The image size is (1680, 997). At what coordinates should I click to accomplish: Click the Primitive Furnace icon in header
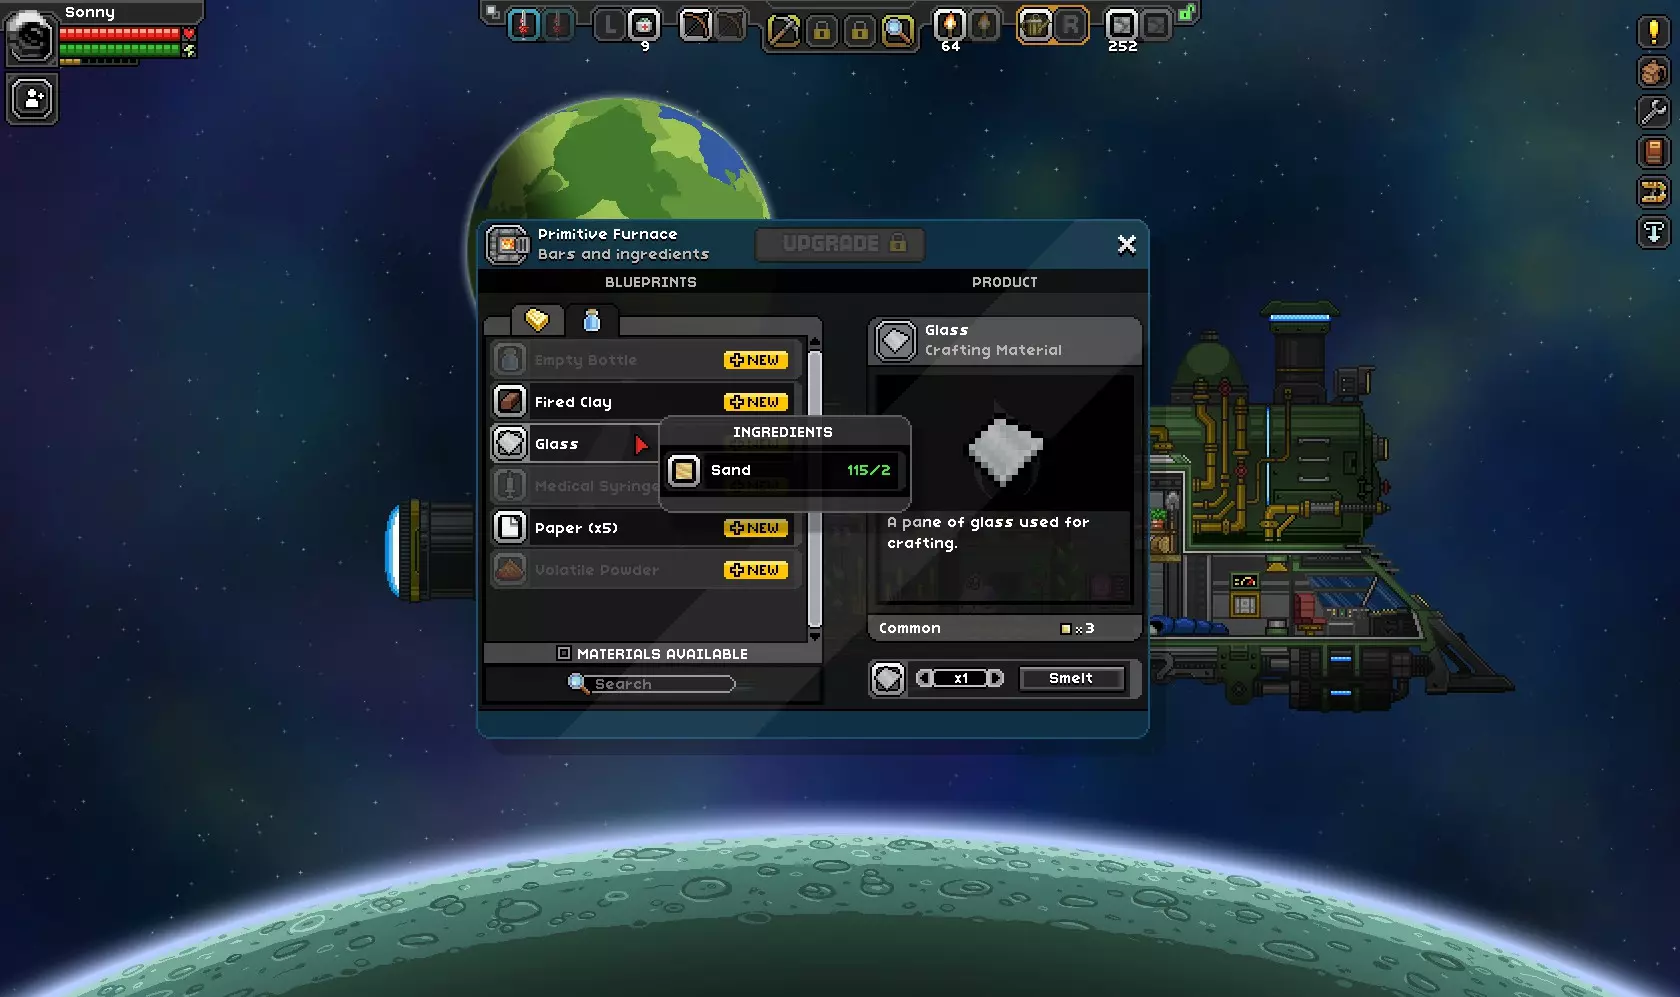click(x=507, y=244)
